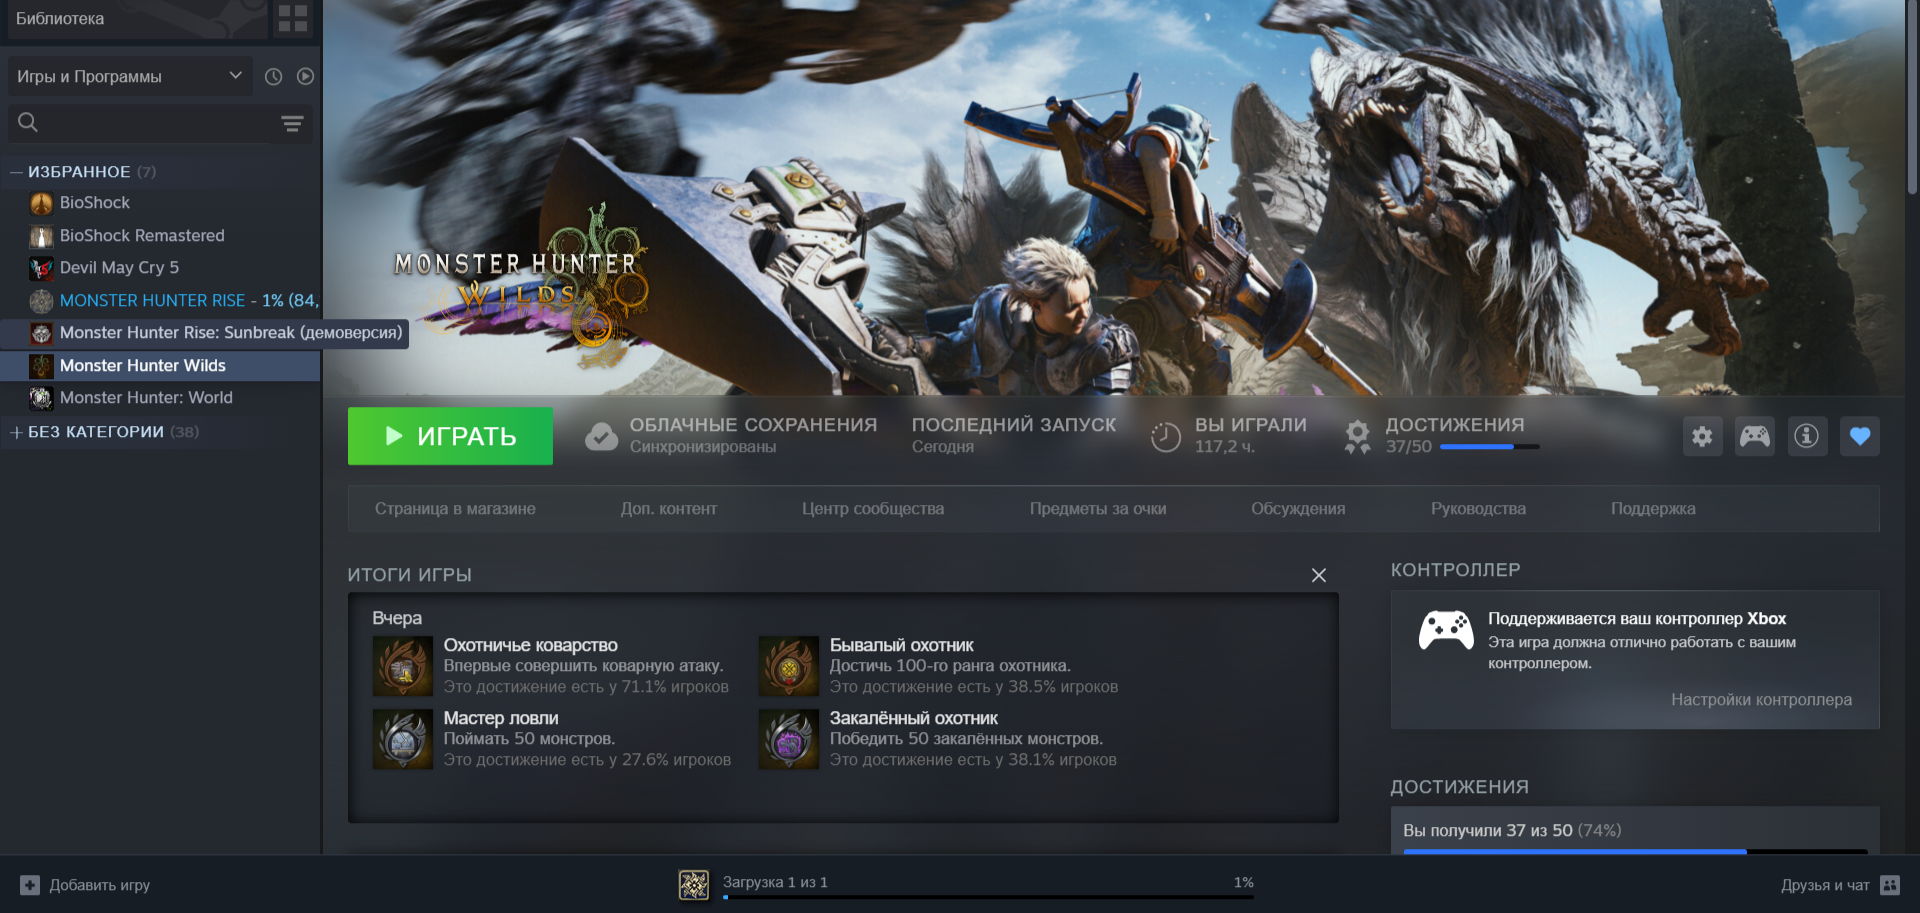Open downloads via 'Загрузка 1 из 1'
The image size is (1920, 913).
[x=775, y=882]
